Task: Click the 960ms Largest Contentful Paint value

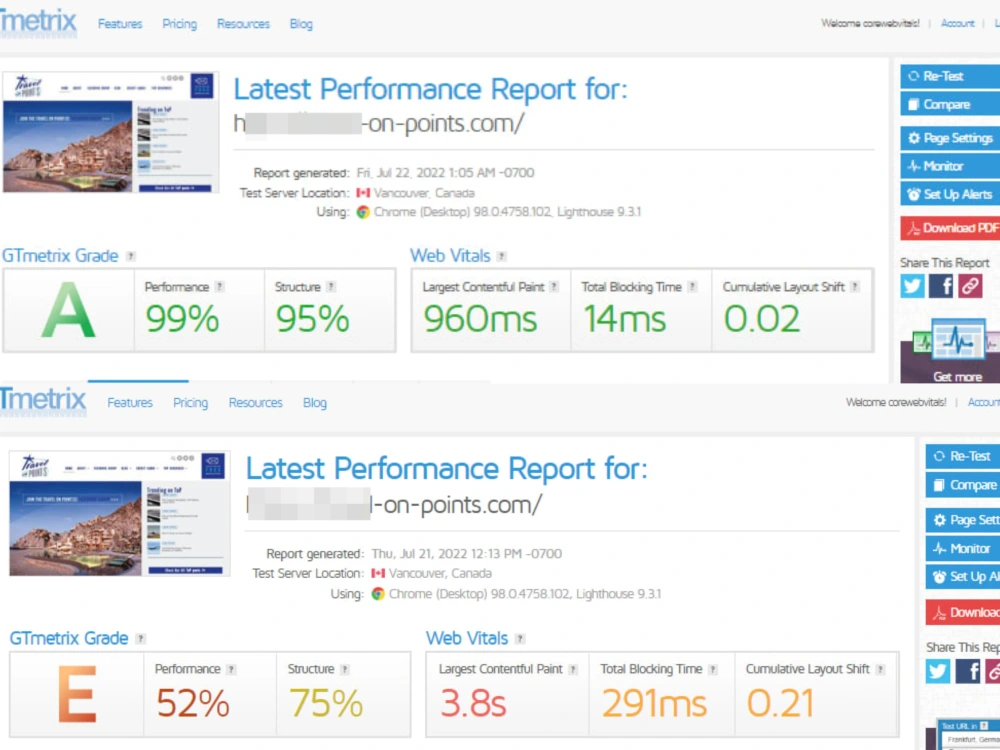Action: pos(480,319)
